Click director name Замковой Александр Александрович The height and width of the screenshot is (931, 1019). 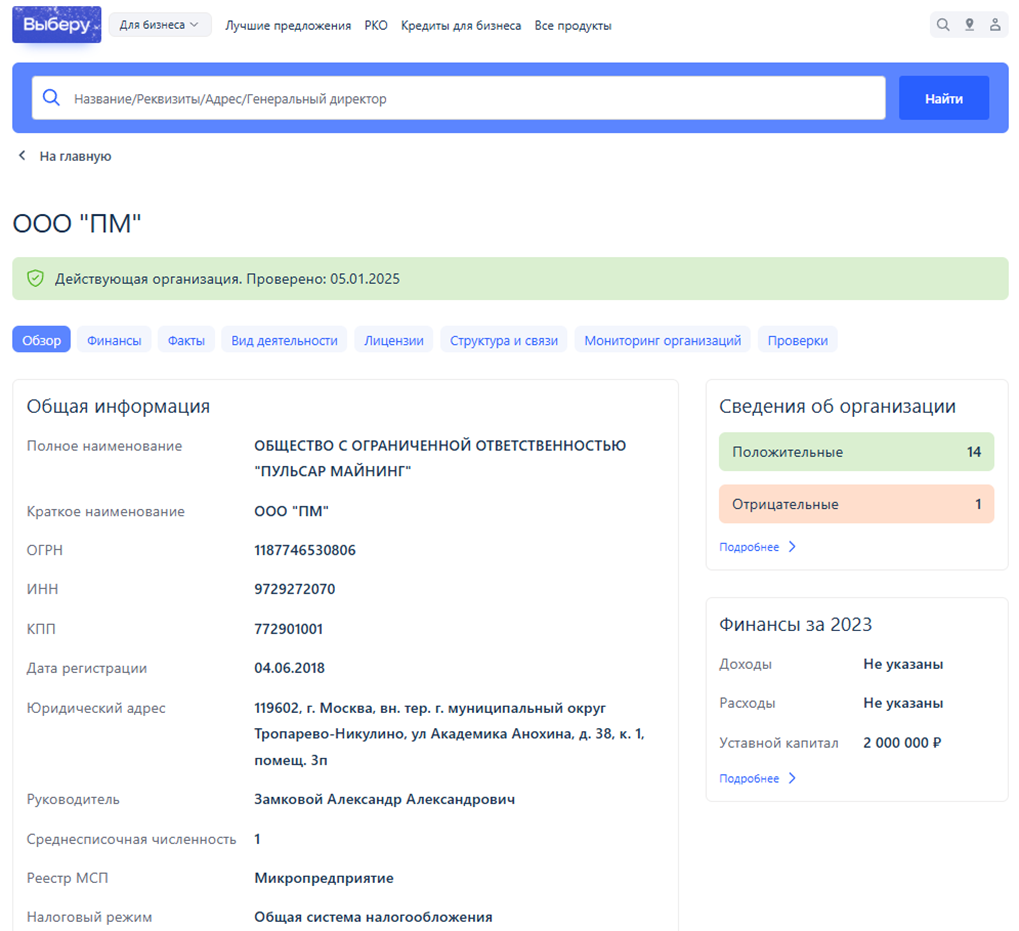pos(384,799)
